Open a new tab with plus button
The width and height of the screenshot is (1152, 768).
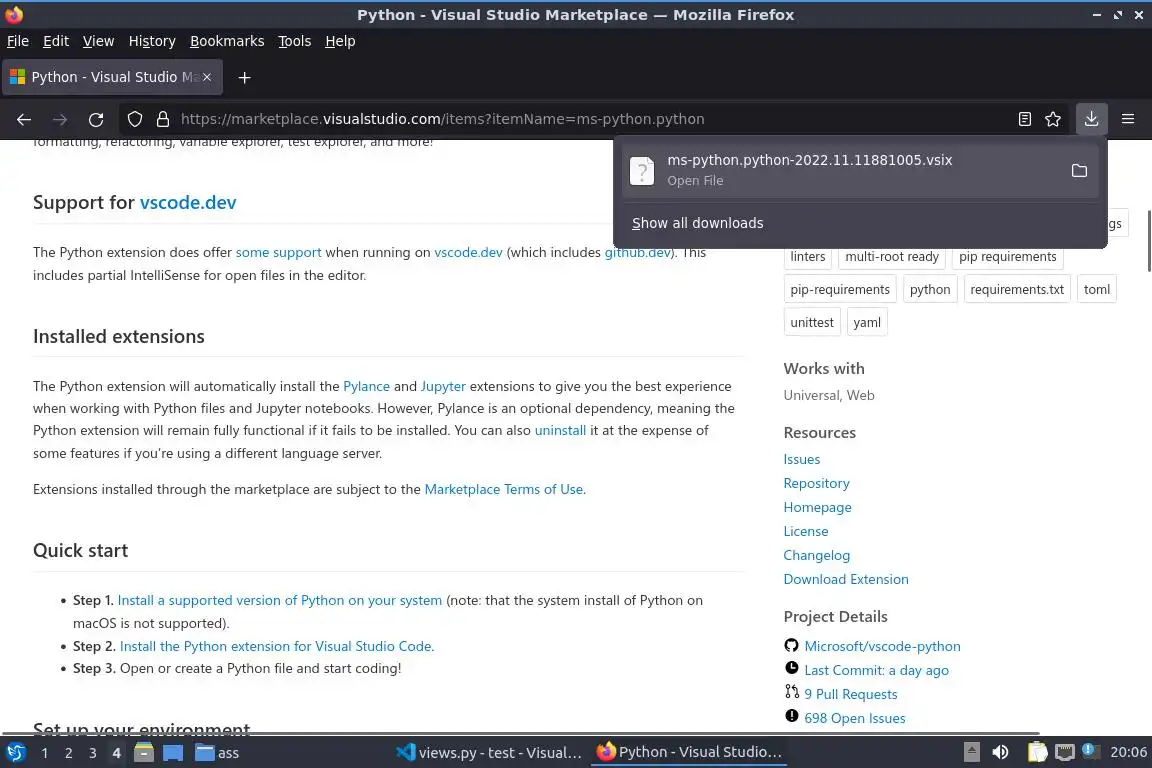point(245,77)
